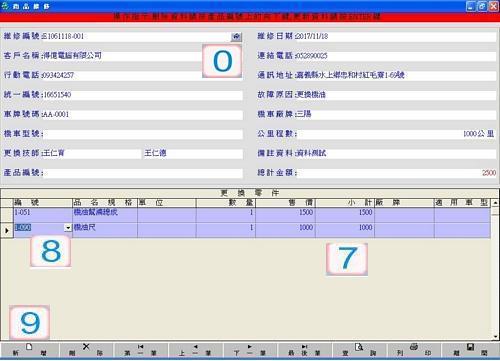Click the 故障原因 input field
The image size is (500, 361).
pyautogui.click(x=396, y=95)
